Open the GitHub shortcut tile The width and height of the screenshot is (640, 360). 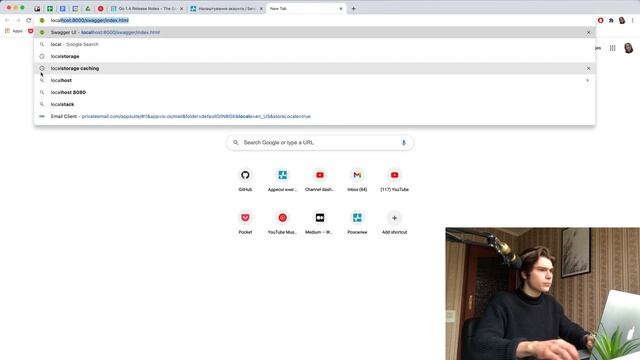click(x=245, y=180)
